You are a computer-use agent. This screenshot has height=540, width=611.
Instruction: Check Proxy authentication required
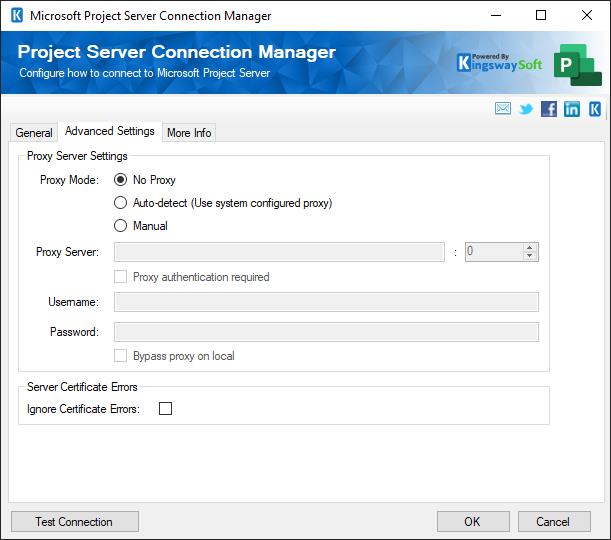tap(120, 277)
